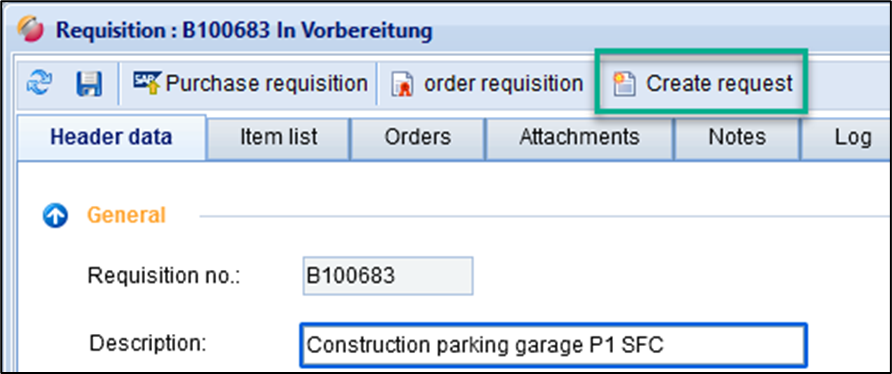Click the blue refresh arrows icon
Viewport: 892px width, 374px height.
coord(39,84)
